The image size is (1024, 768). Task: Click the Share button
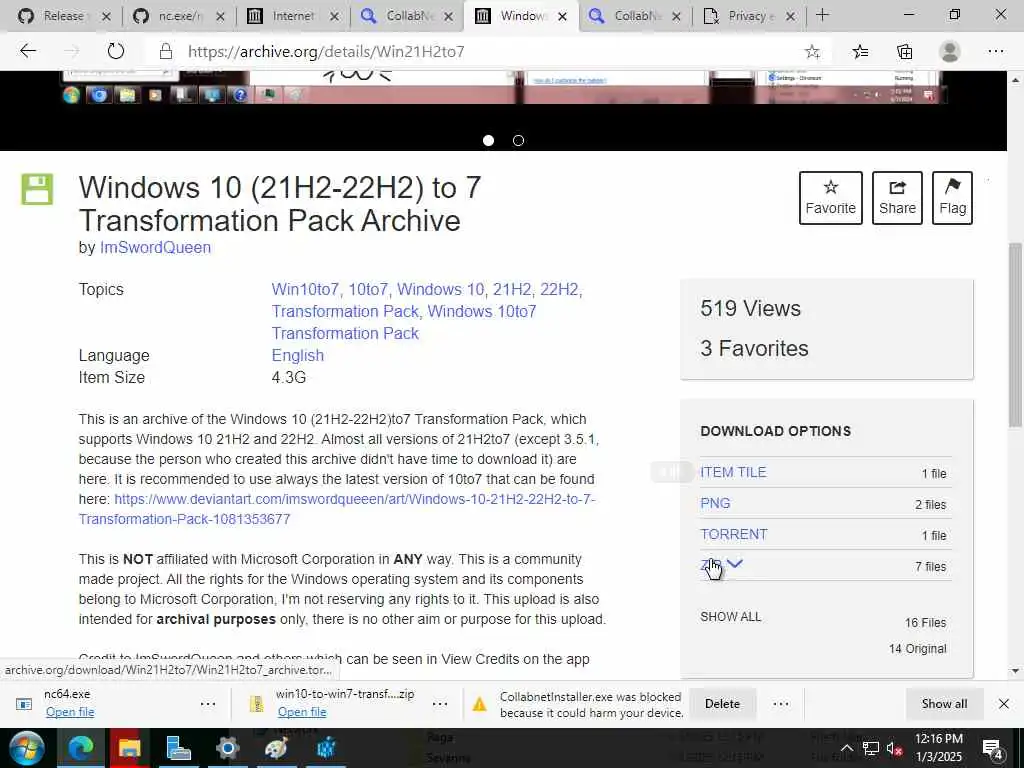point(897,198)
